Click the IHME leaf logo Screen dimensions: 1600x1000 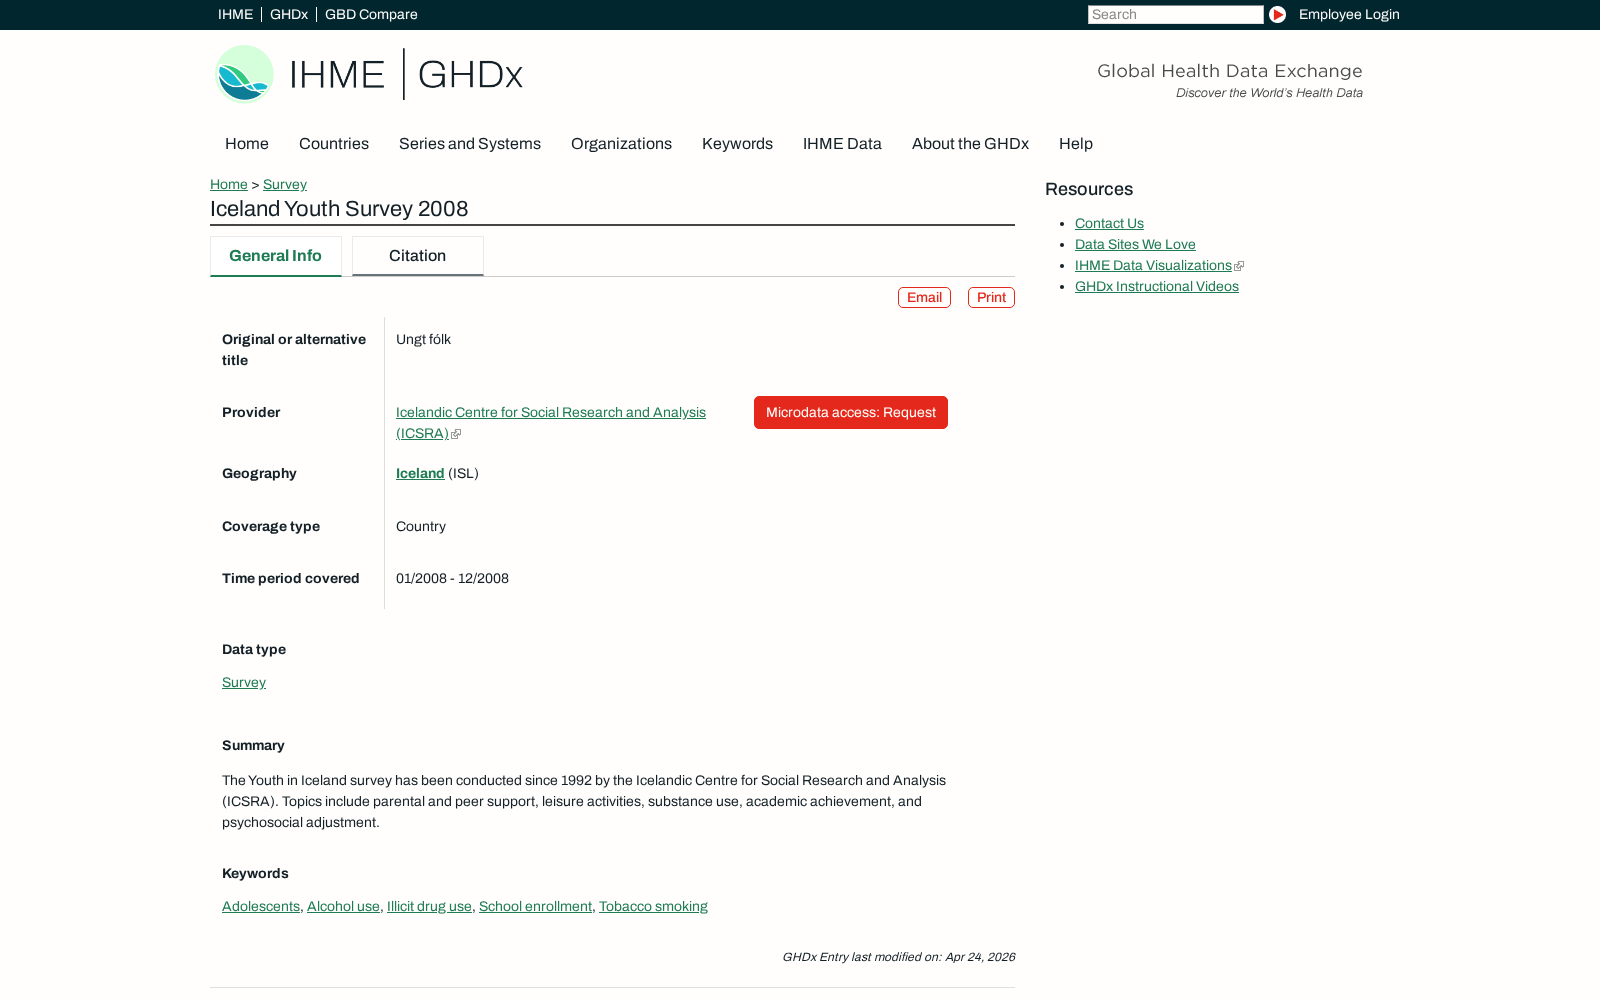[244, 74]
